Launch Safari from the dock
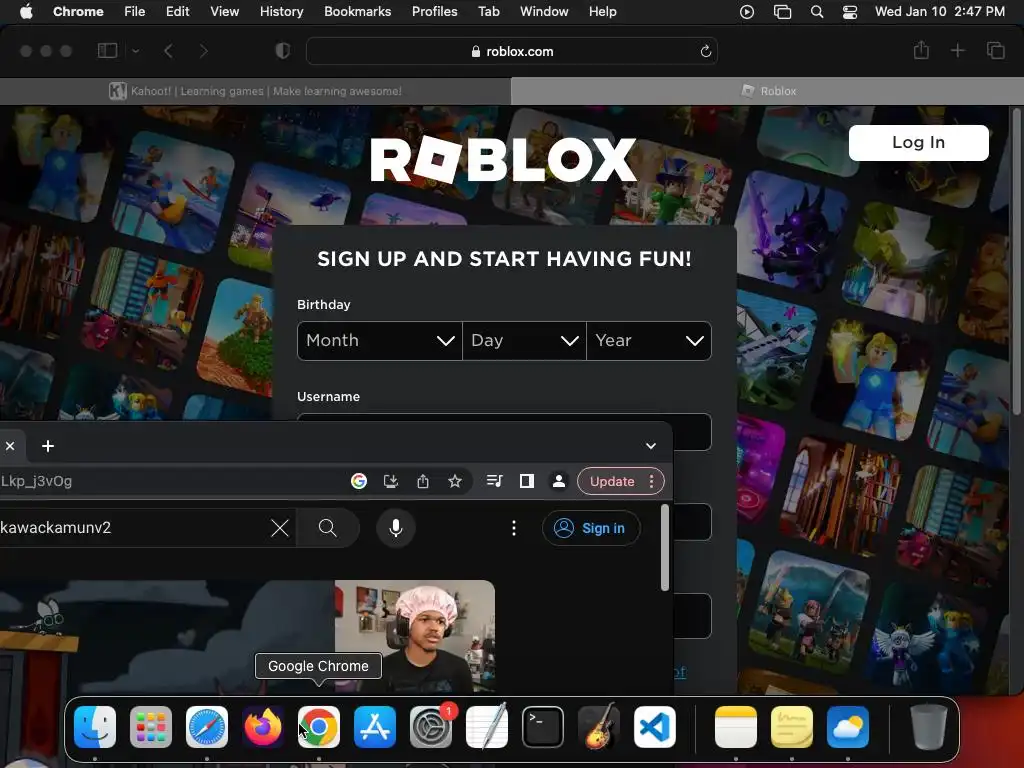This screenshot has height=768, width=1024. (207, 726)
